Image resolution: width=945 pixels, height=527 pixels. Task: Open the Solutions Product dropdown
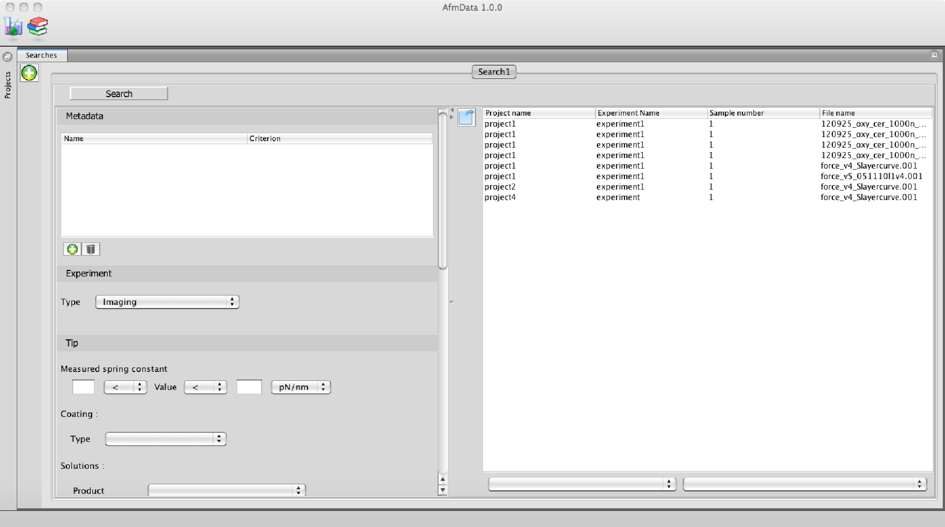click(x=226, y=491)
